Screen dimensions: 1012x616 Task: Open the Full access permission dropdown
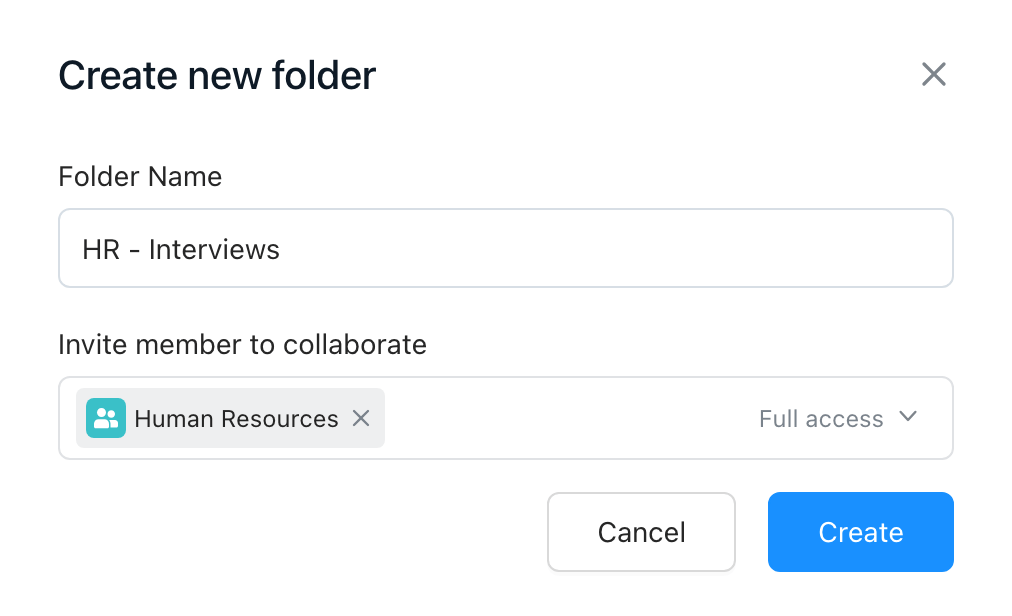pos(838,418)
